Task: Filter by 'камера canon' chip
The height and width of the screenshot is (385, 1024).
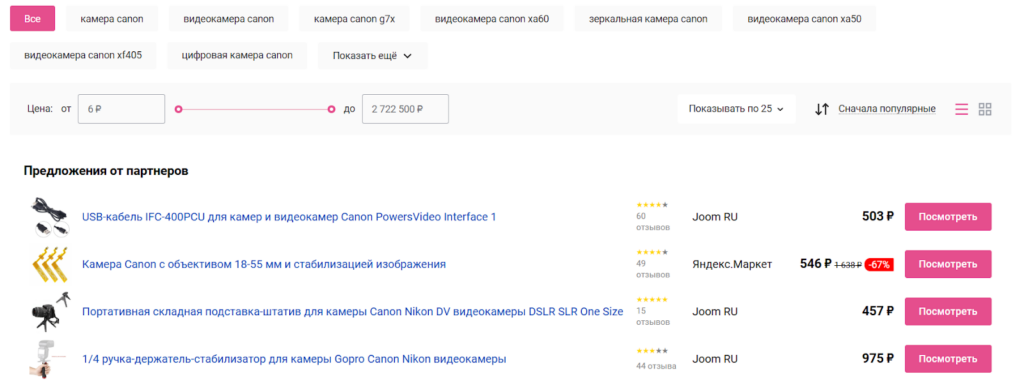Action: point(112,19)
